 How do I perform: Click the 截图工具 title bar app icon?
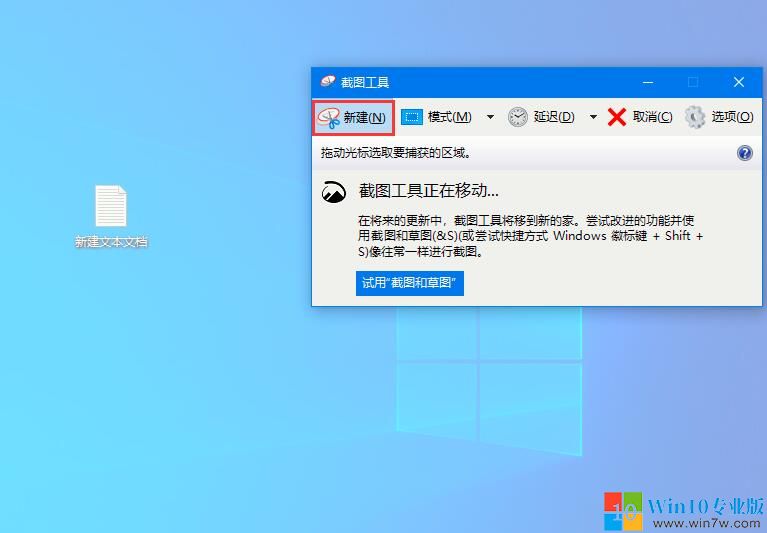click(328, 82)
